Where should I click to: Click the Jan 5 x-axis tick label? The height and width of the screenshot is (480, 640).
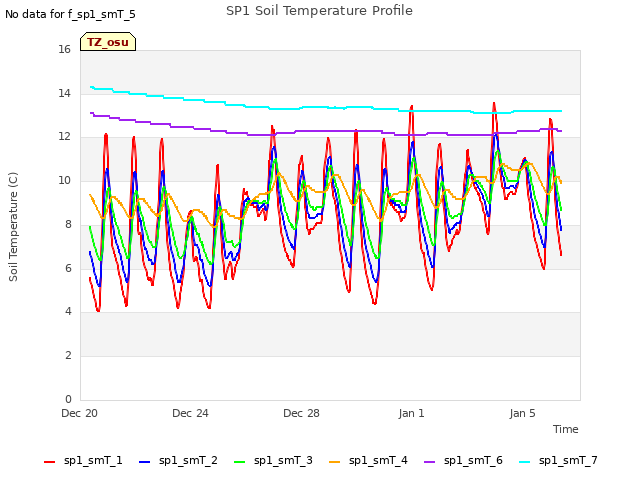[522, 413]
